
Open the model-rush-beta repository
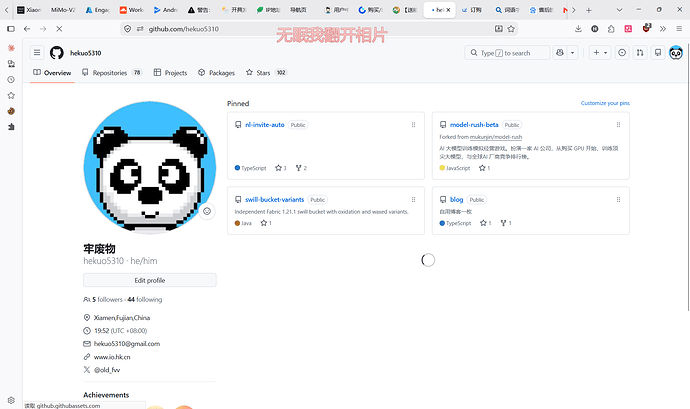(x=474, y=125)
